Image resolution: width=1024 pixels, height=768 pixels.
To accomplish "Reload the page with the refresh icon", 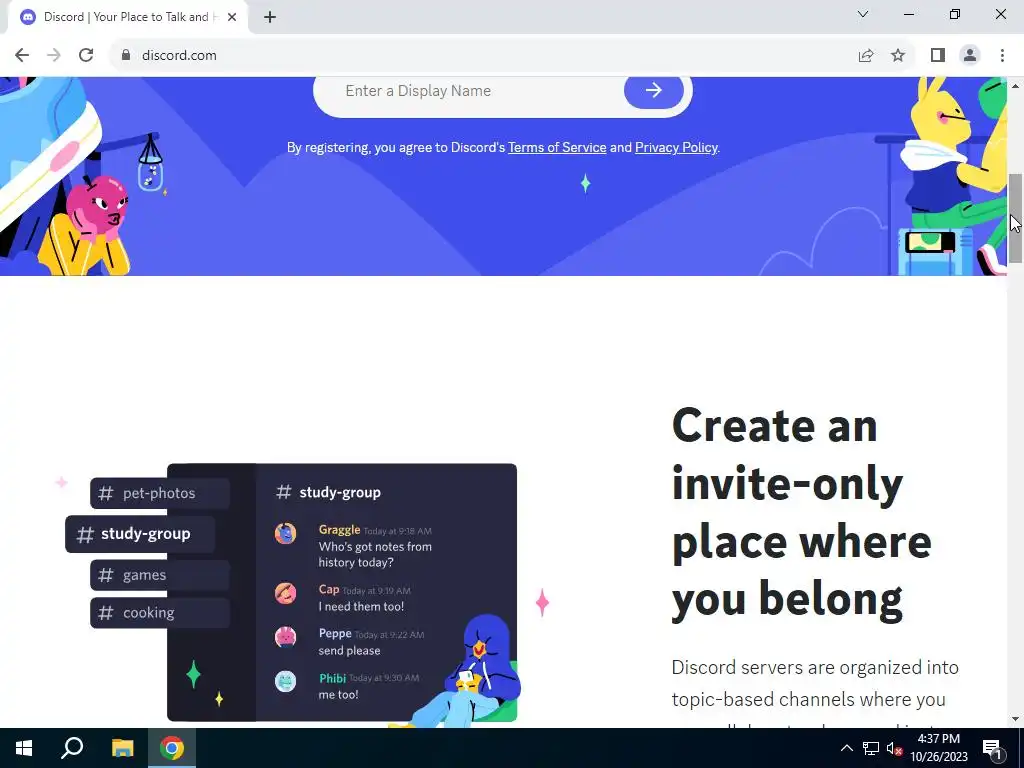I will coord(86,56).
